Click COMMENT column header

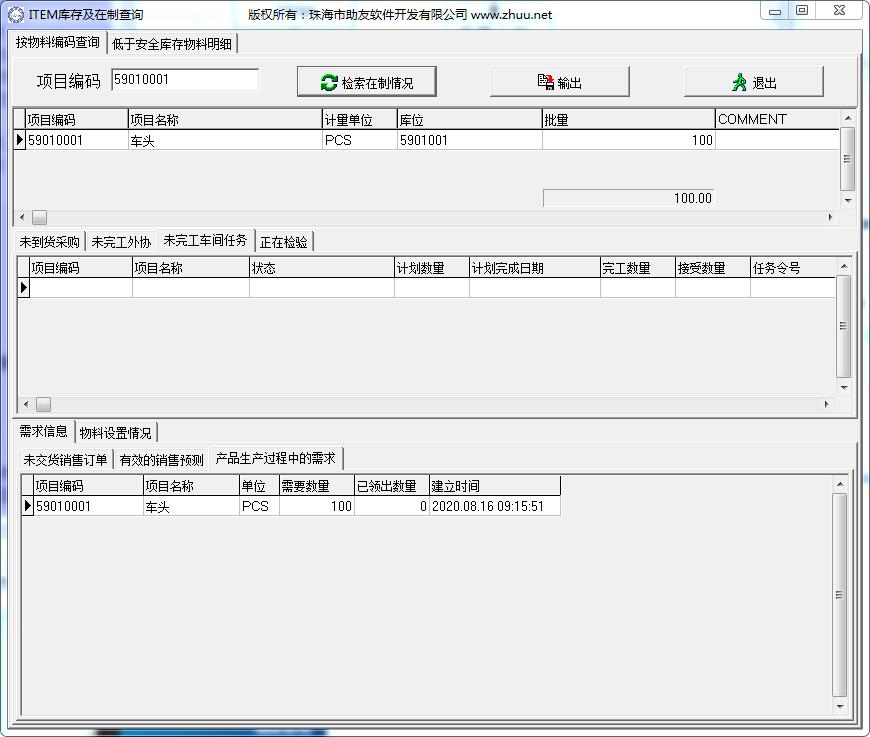pyautogui.click(x=777, y=119)
